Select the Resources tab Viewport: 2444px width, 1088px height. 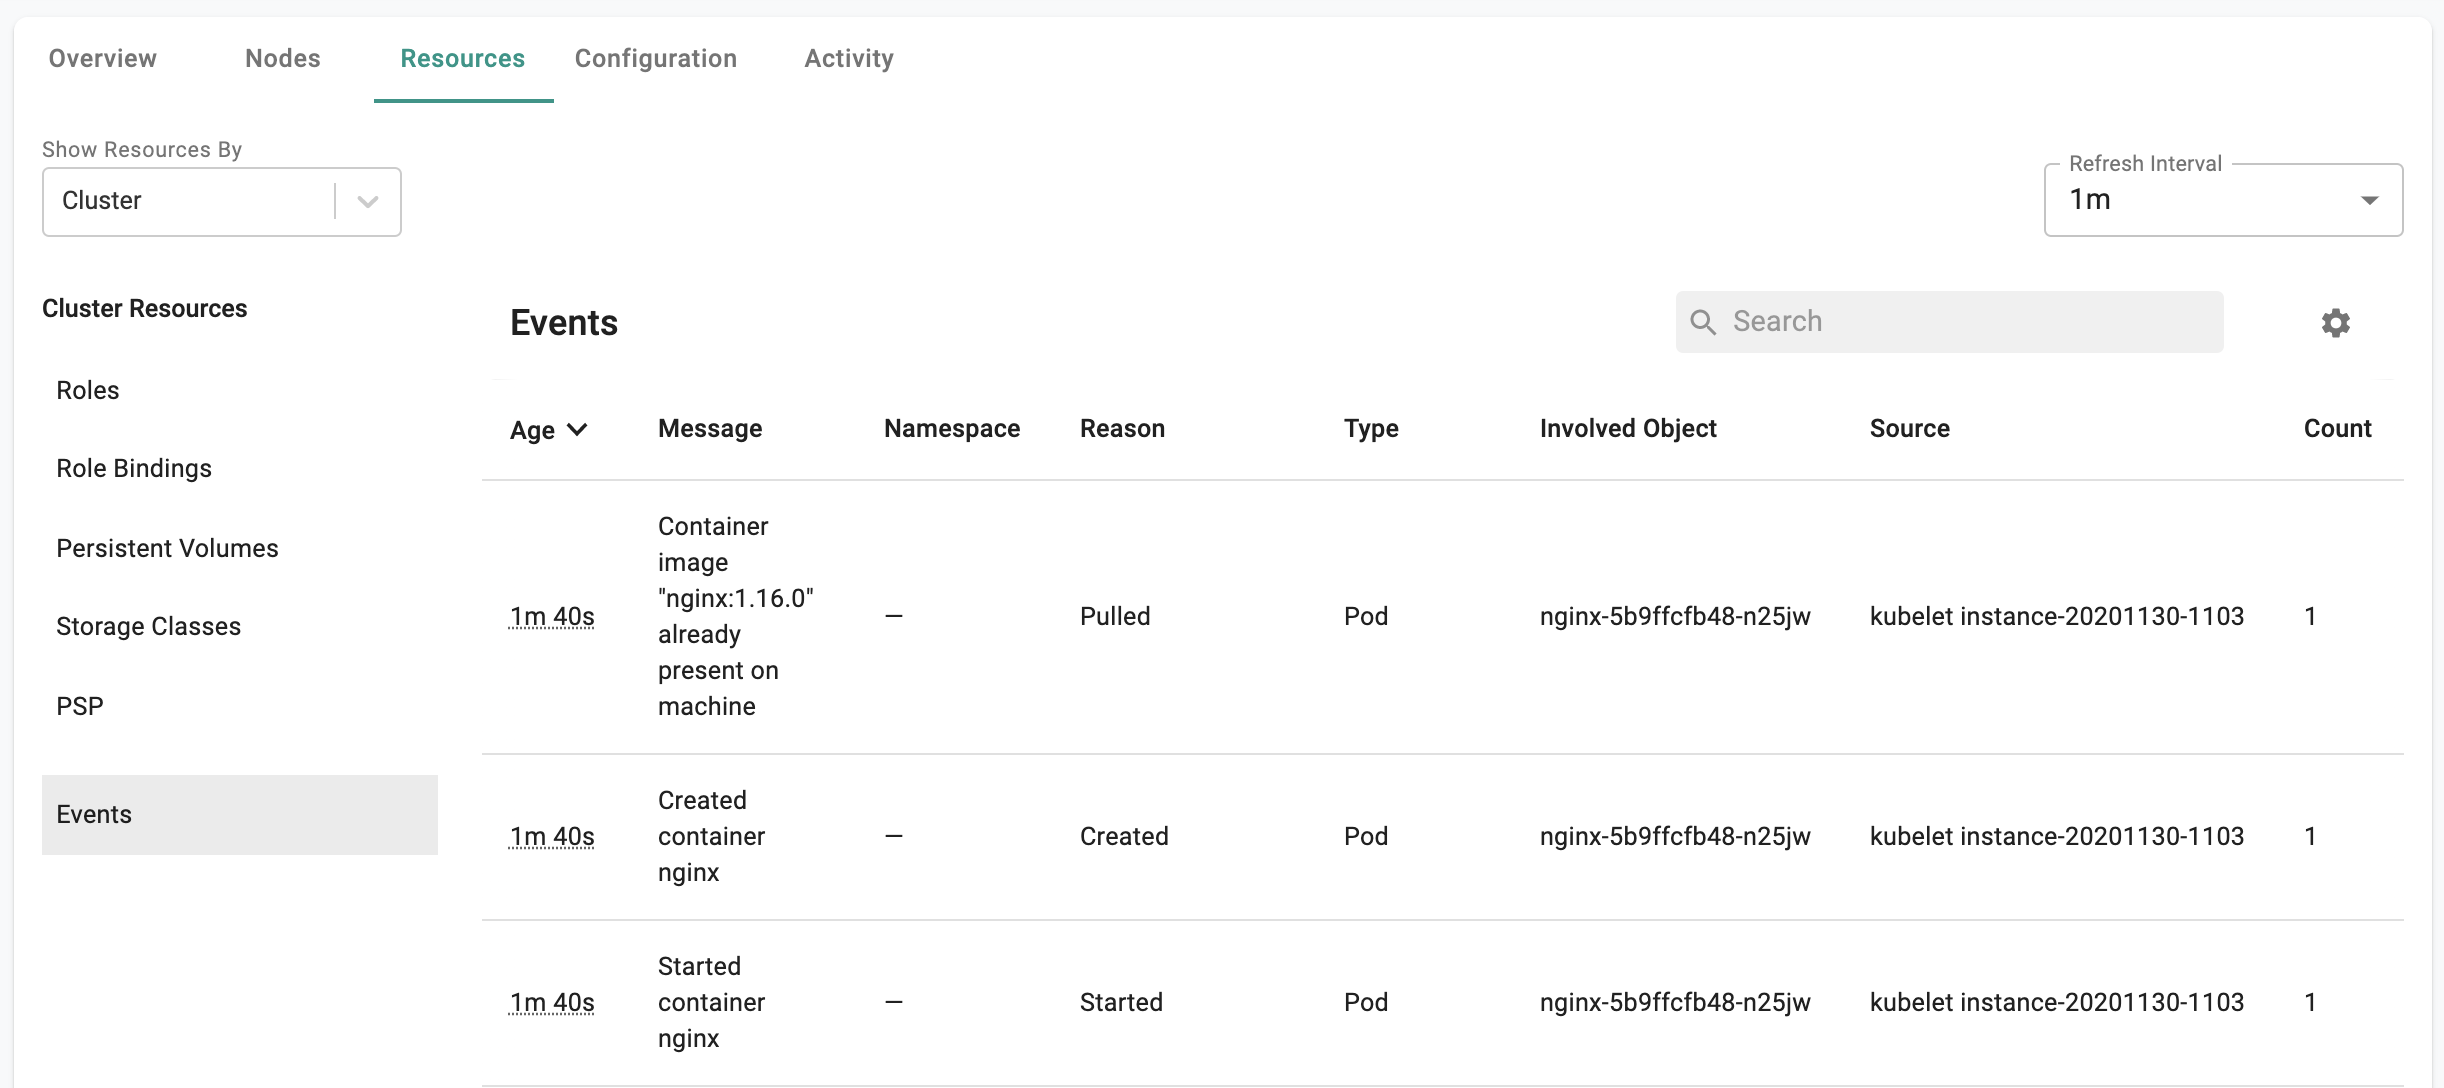tap(463, 58)
